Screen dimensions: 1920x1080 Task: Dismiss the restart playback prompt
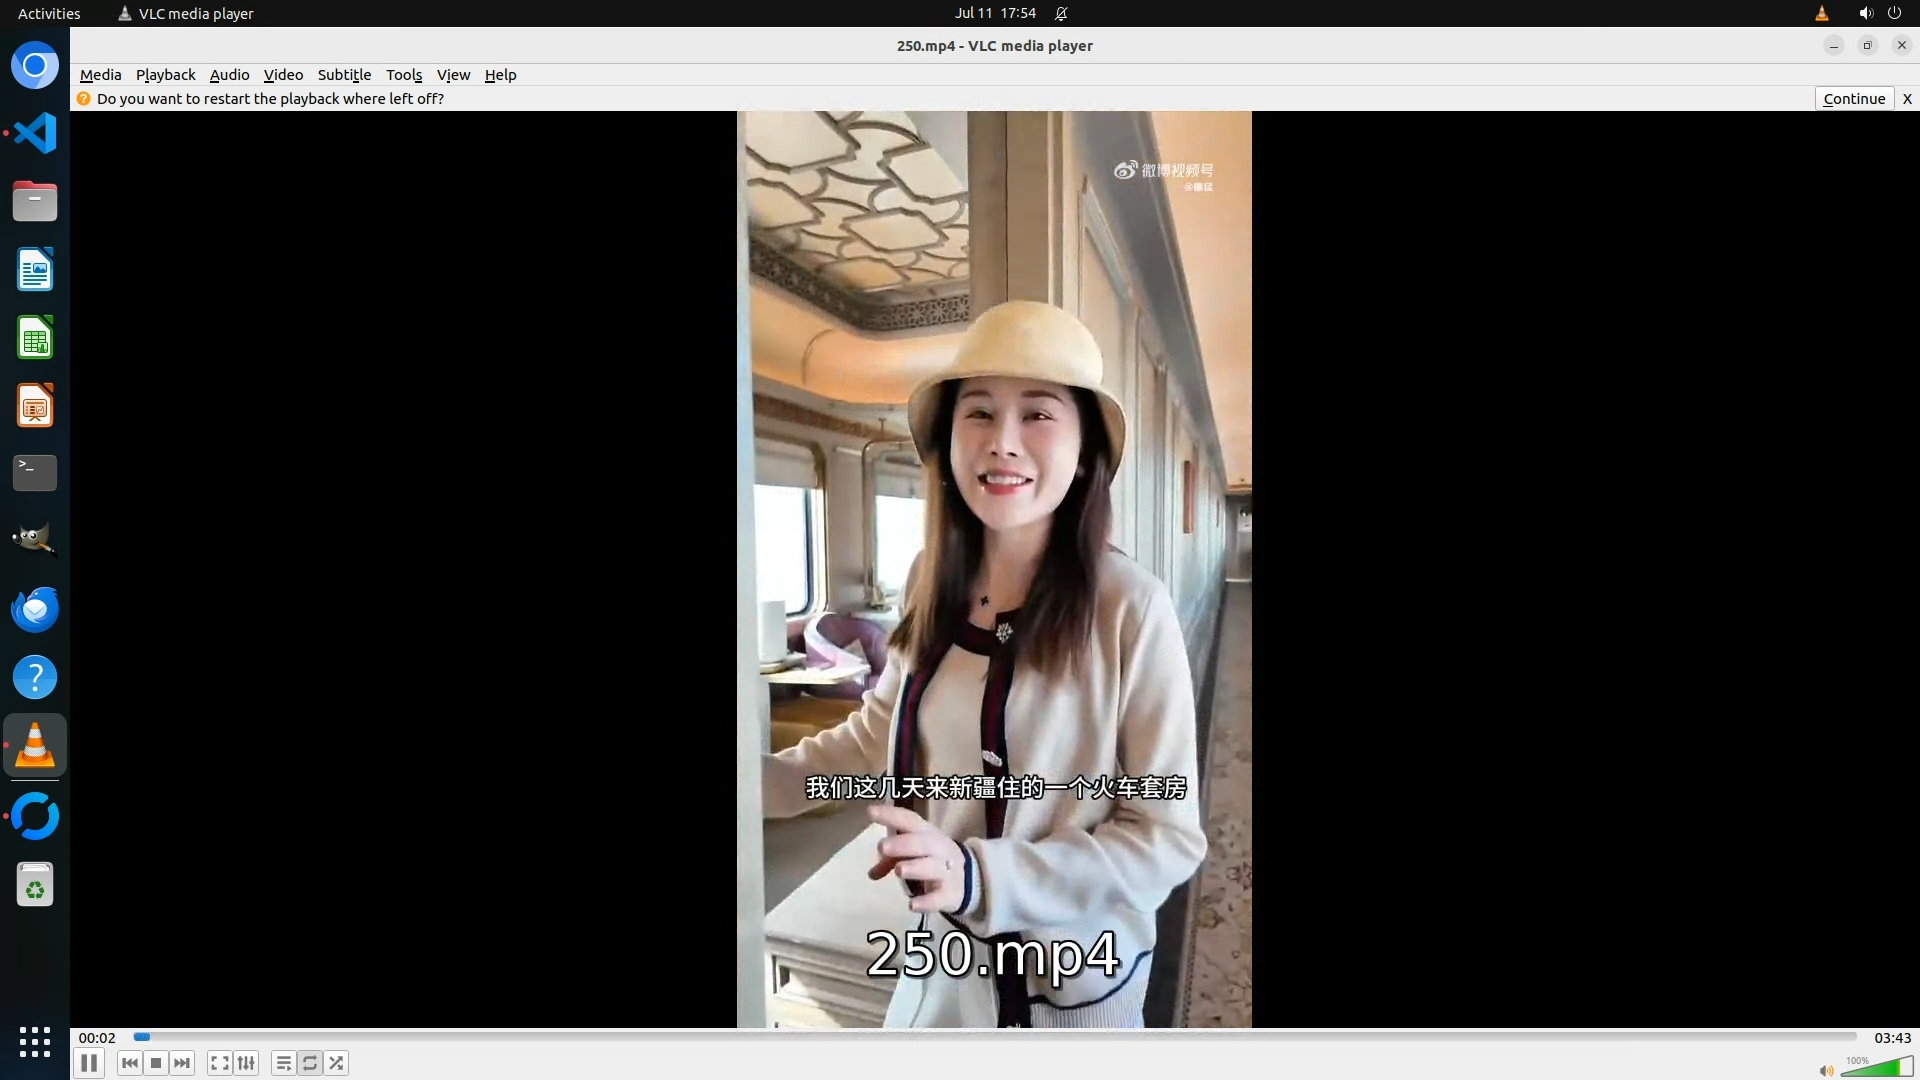pyautogui.click(x=1907, y=98)
